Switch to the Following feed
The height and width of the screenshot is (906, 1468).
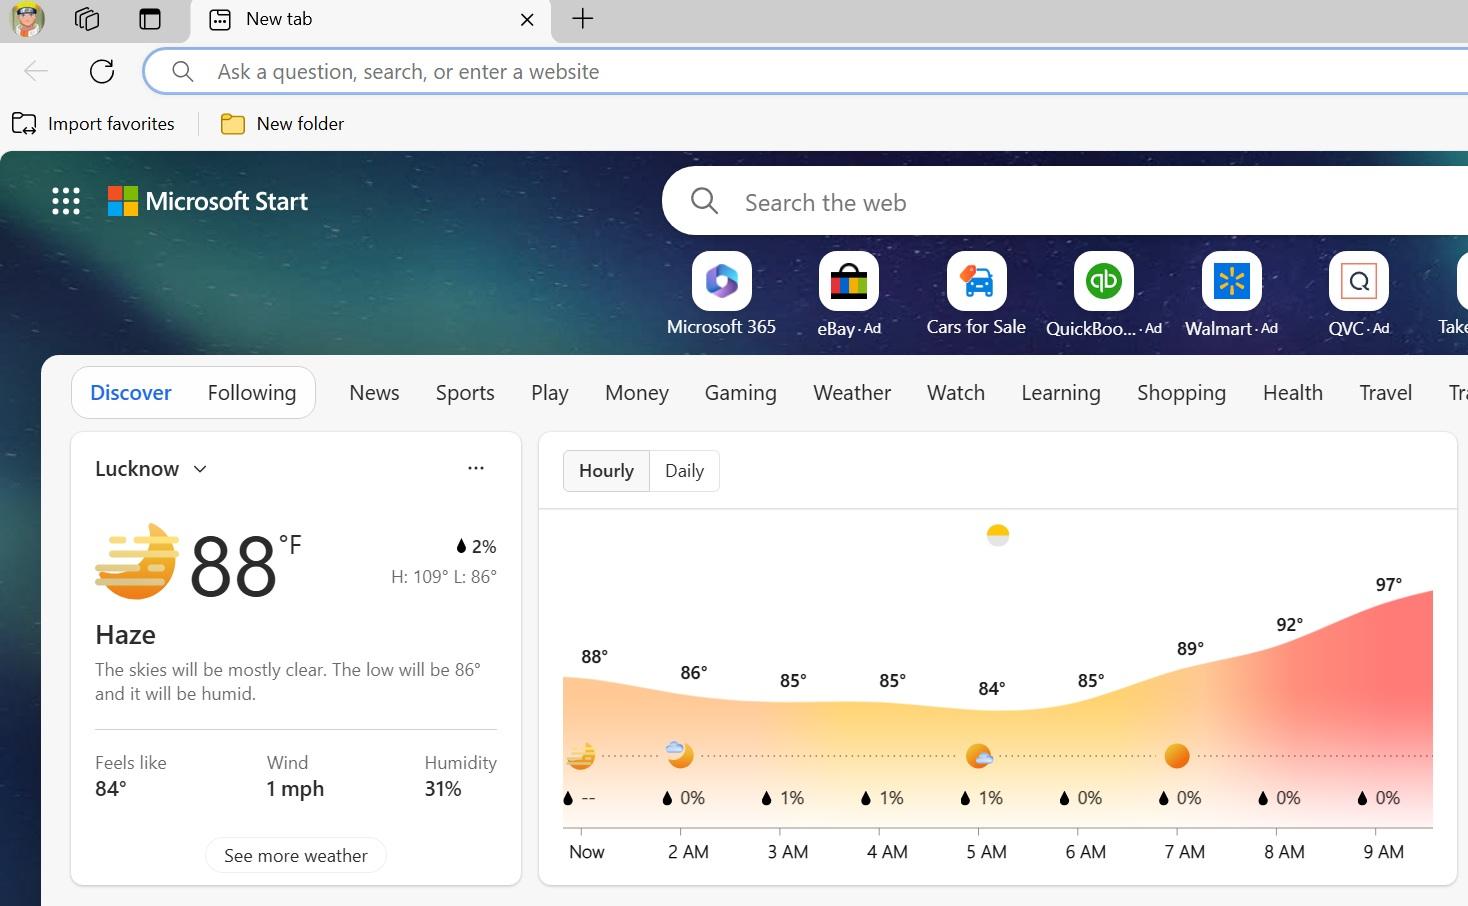click(x=251, y=392)
